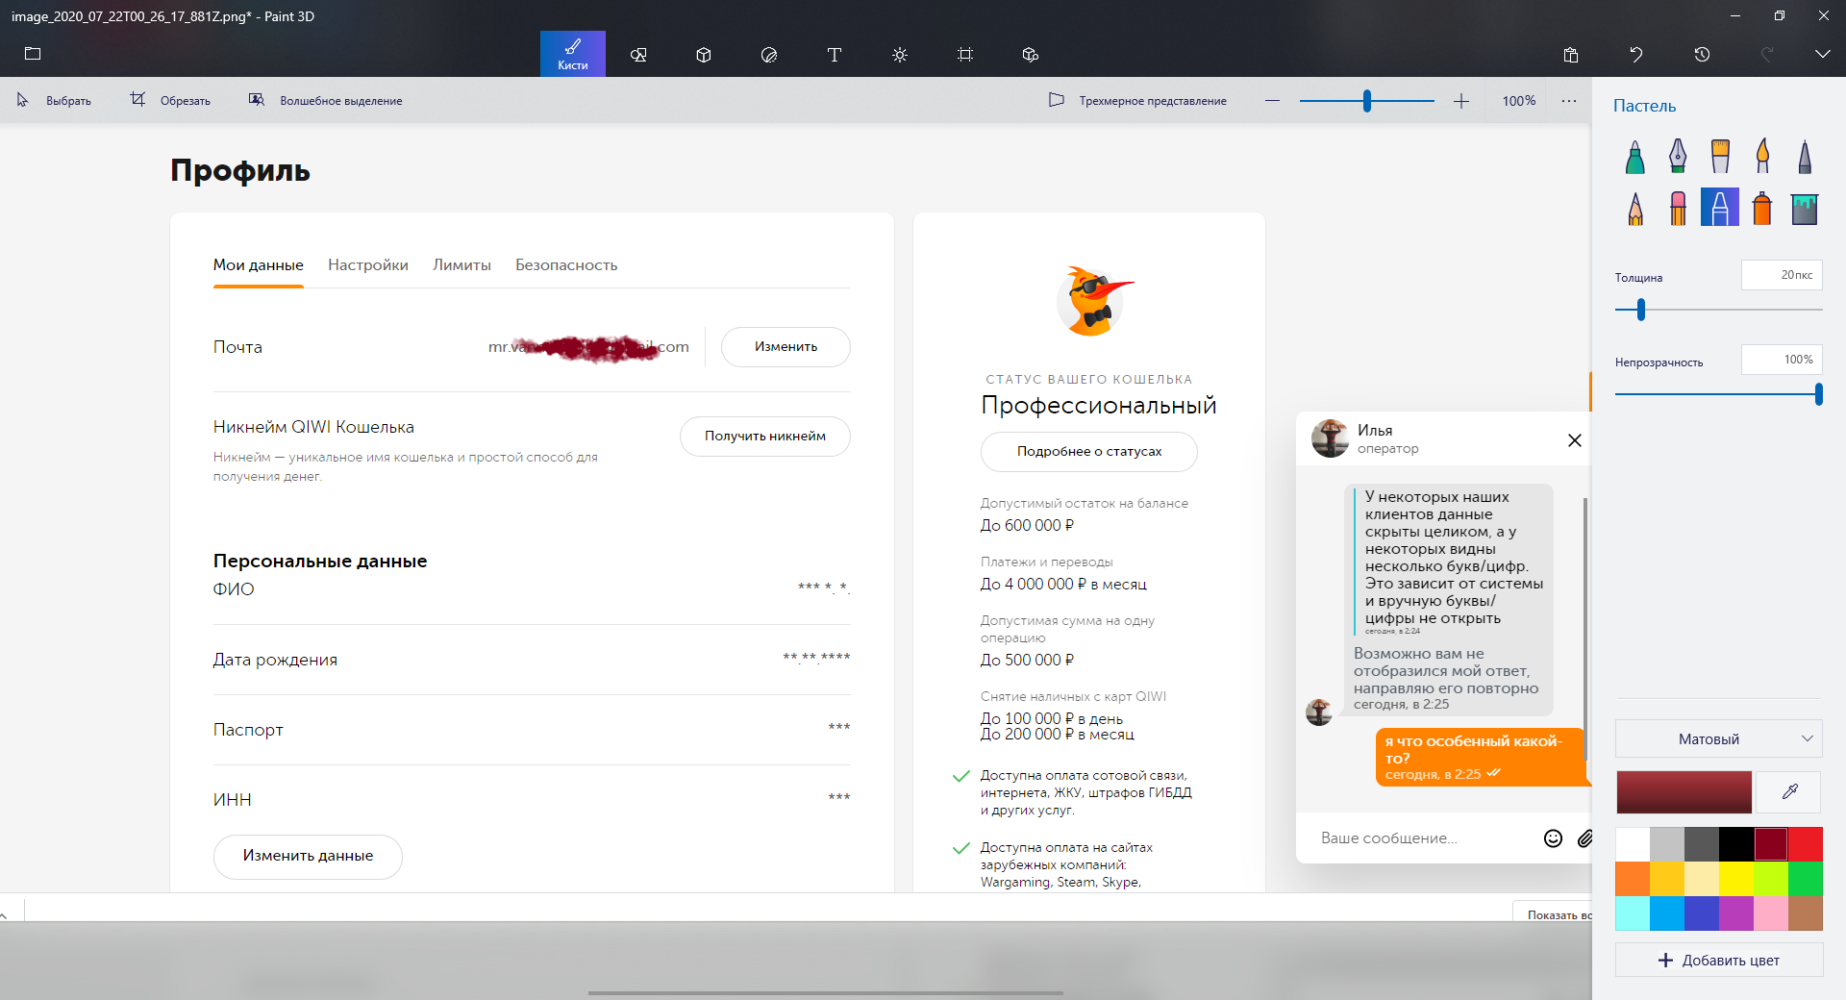Activate the Fill bucket tool
Image resolution: width=1846 pixels, height=1000 pixels.
(1804, 208)
